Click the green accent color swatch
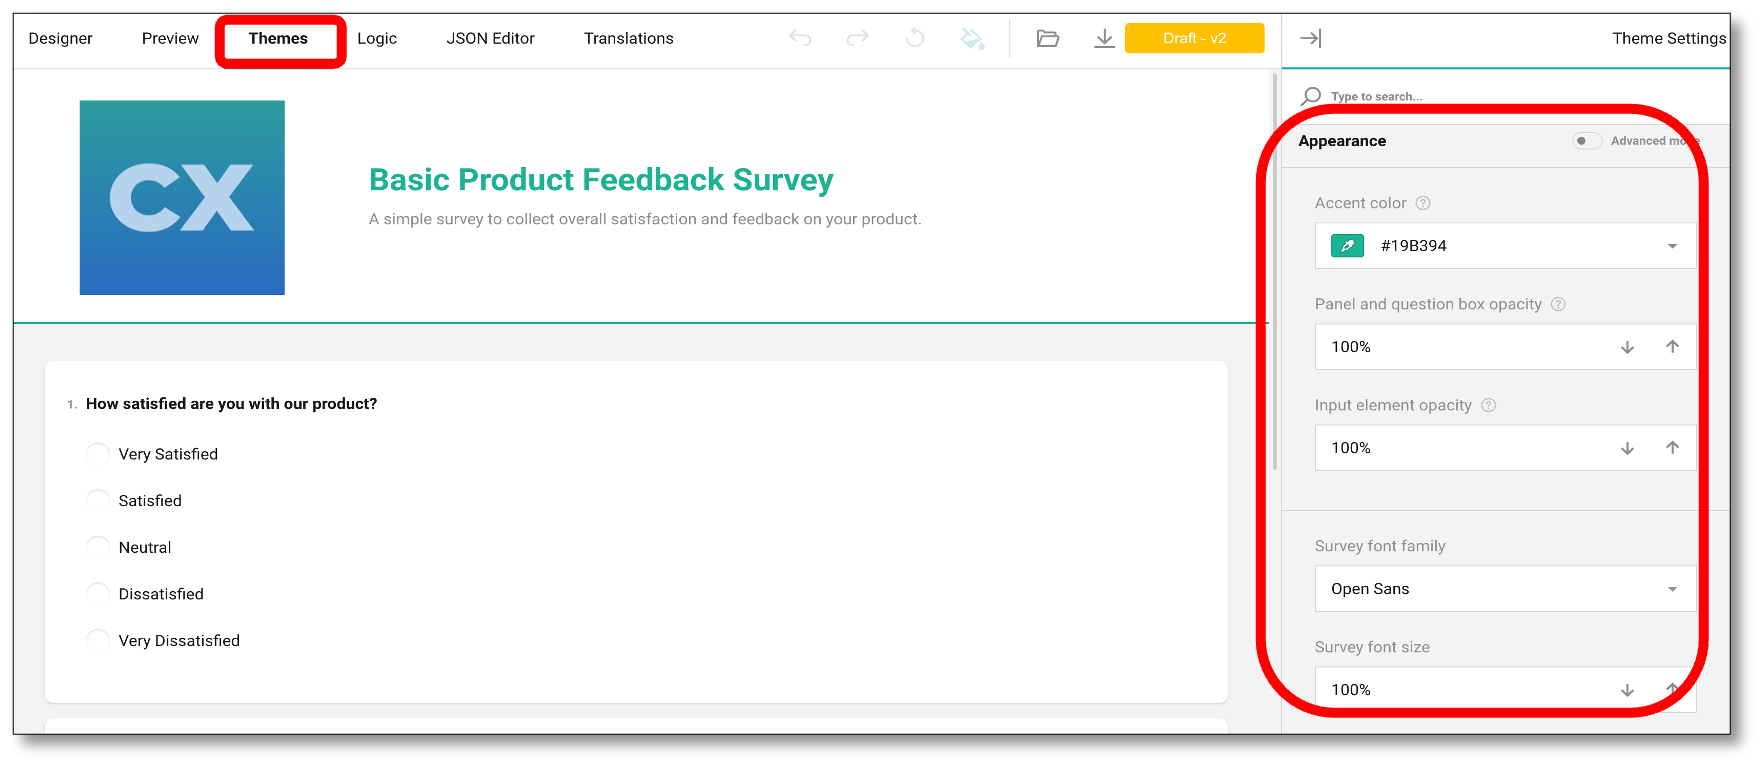 [1347, 246]
